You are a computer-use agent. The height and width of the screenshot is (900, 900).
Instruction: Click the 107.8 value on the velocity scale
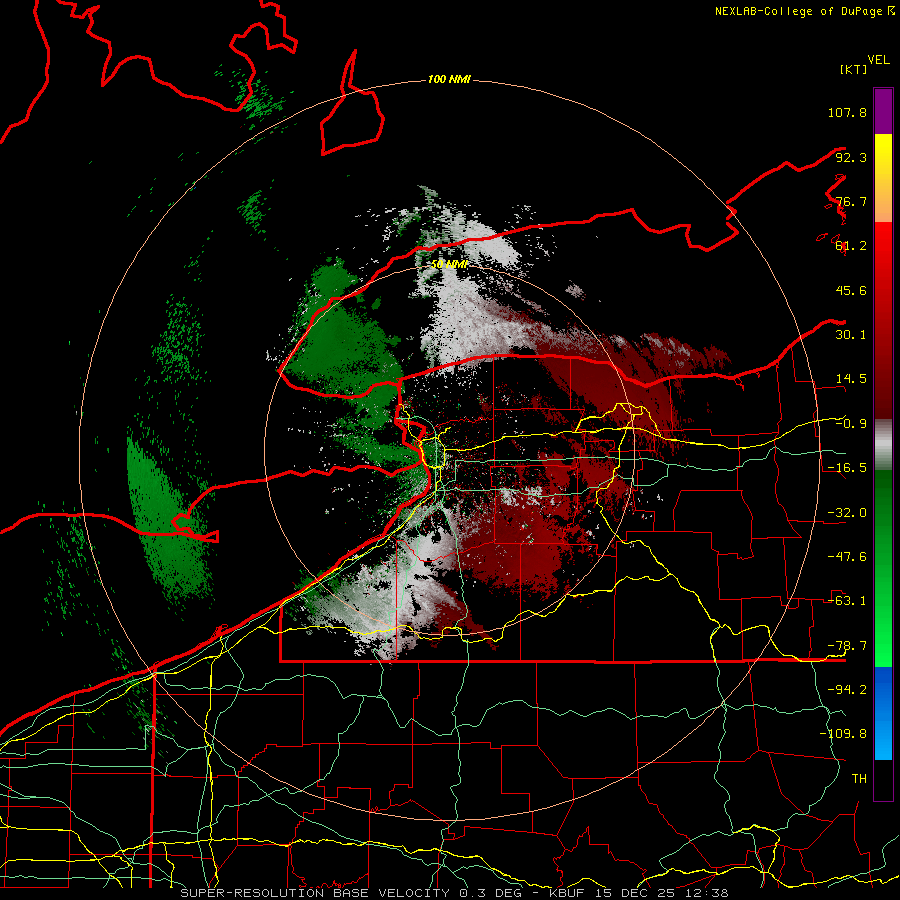[x=847, y=112]
